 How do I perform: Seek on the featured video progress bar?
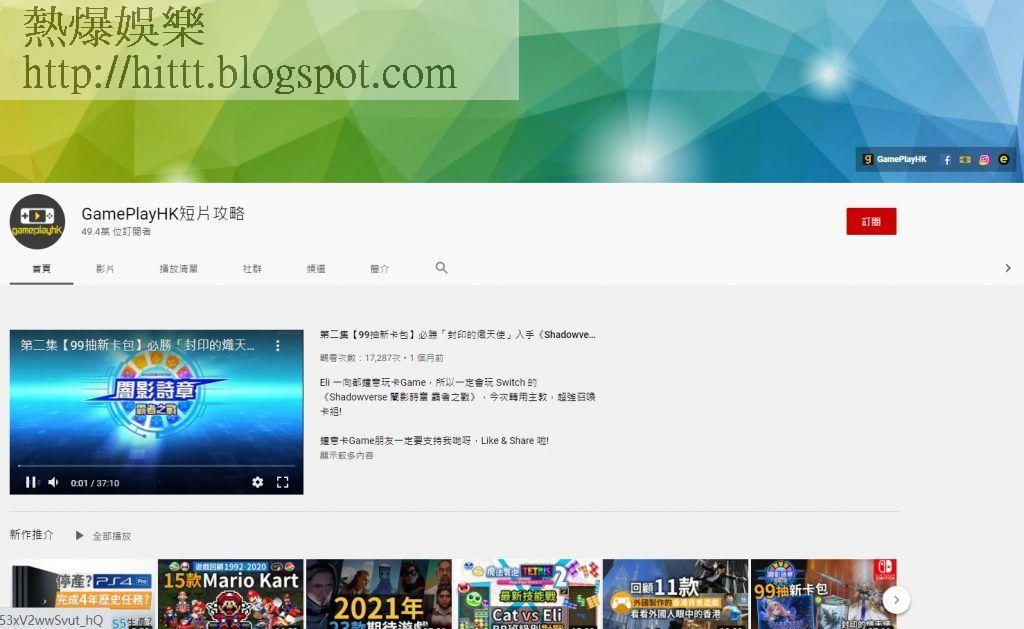(156, 466)
